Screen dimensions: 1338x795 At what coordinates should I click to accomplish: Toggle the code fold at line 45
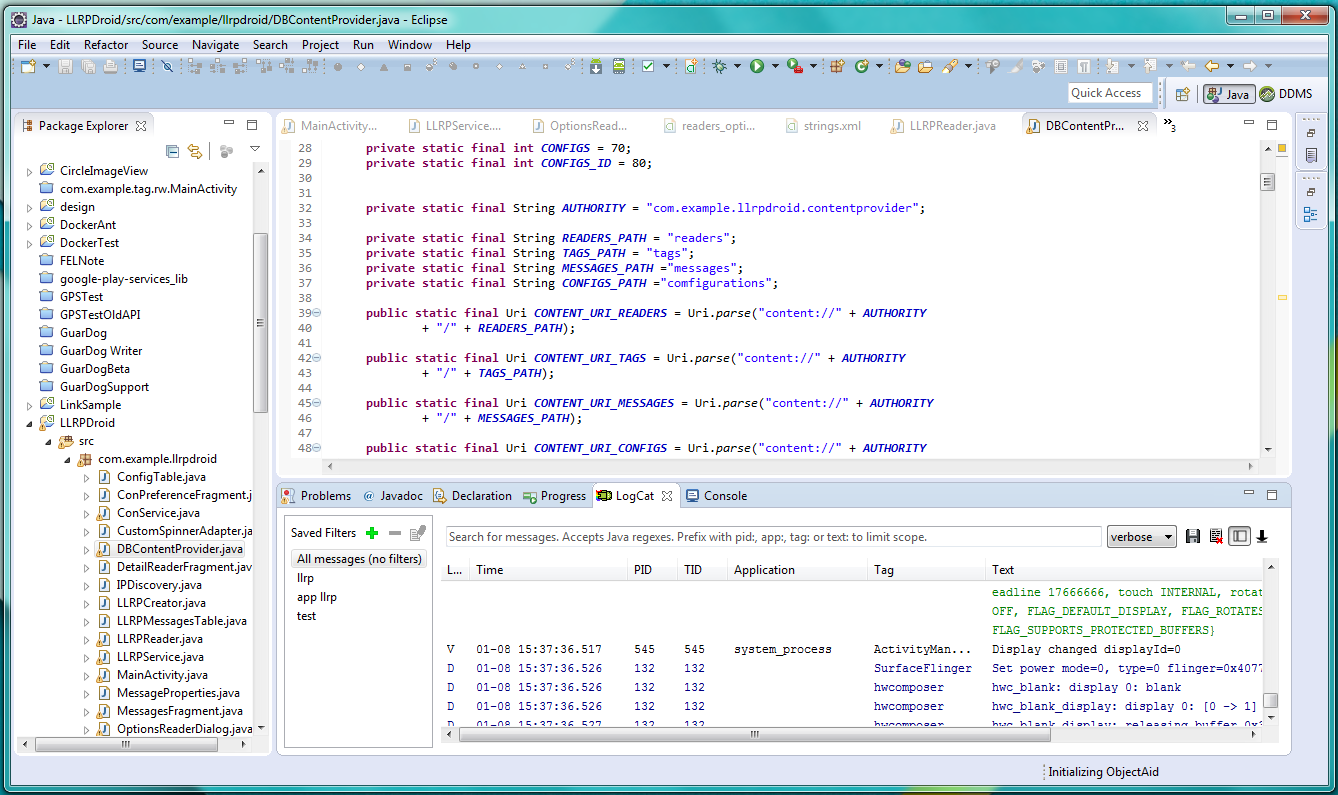pyautogui.click(x=316, y=403)
